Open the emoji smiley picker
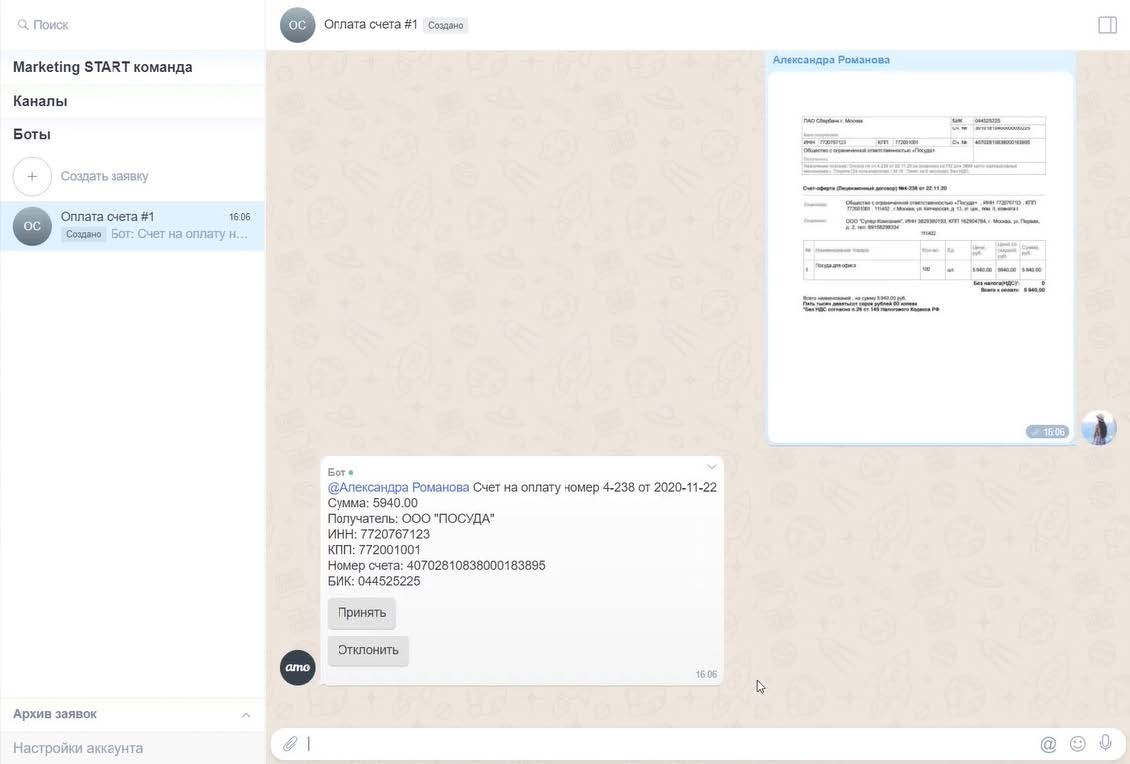This screenshot has width=1130, height=764. pos(1077,744)
